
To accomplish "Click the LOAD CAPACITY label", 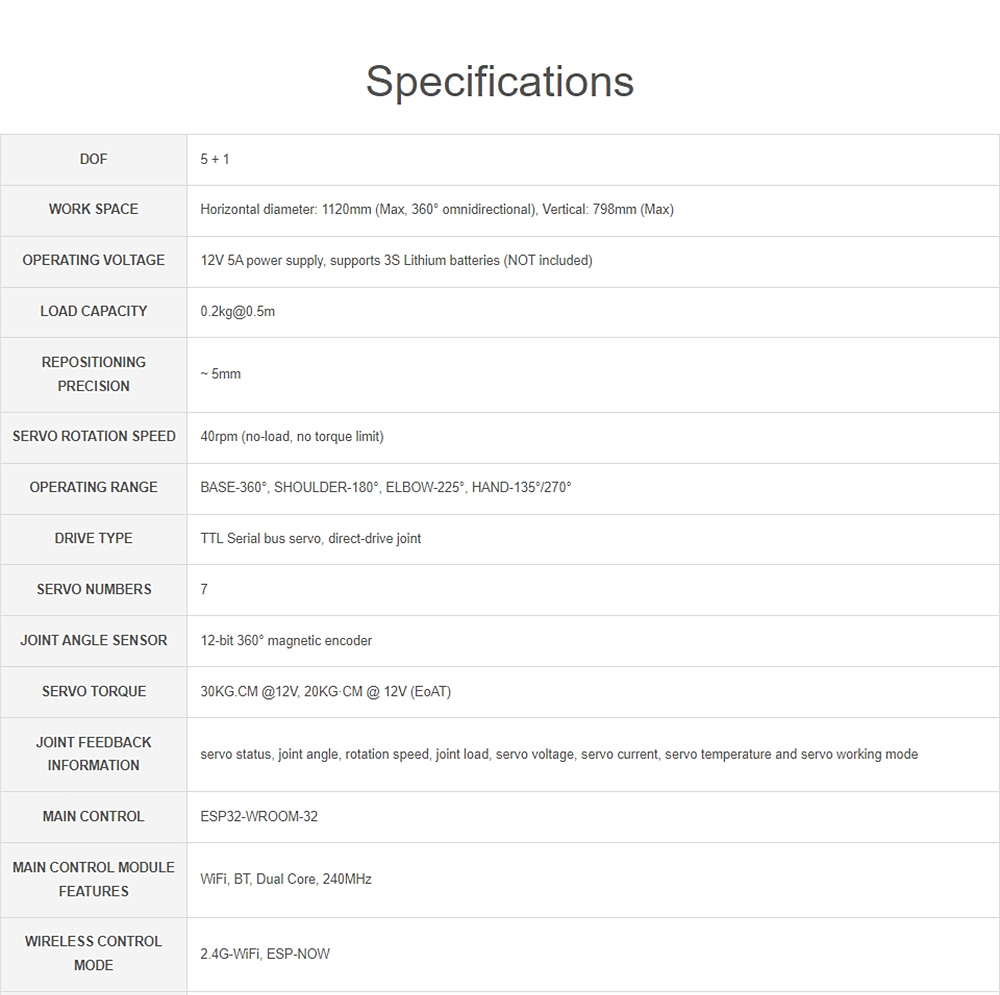I will pos(93,311).
